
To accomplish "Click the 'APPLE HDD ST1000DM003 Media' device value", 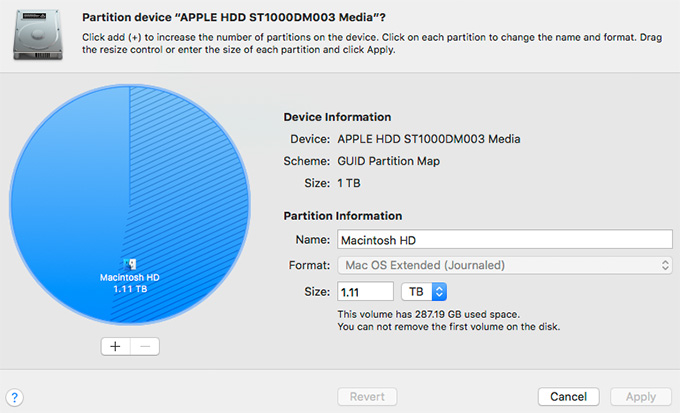I will click(x=428, y=139).
